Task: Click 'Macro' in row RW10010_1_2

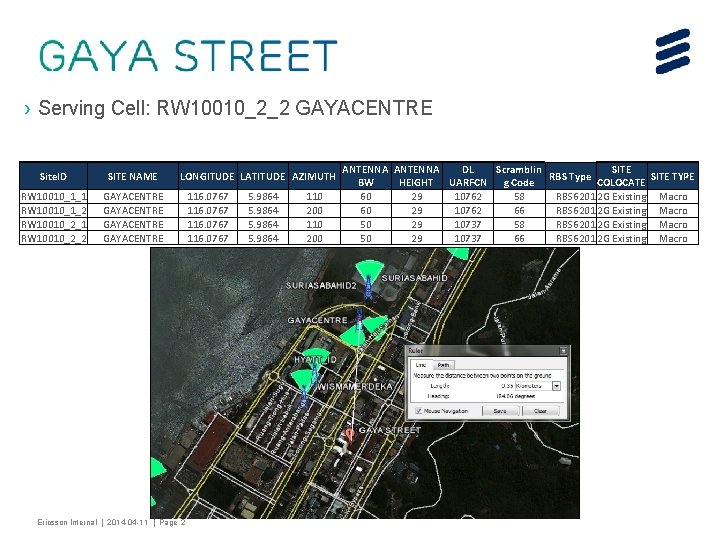Action: pyautogui.click(x=673, y=211)
